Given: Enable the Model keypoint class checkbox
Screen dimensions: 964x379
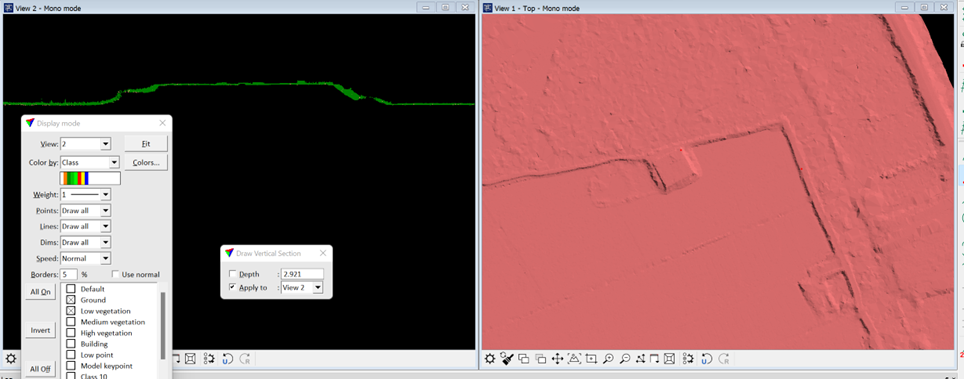Looking at the screenshot, I should [x=71, y=366].
